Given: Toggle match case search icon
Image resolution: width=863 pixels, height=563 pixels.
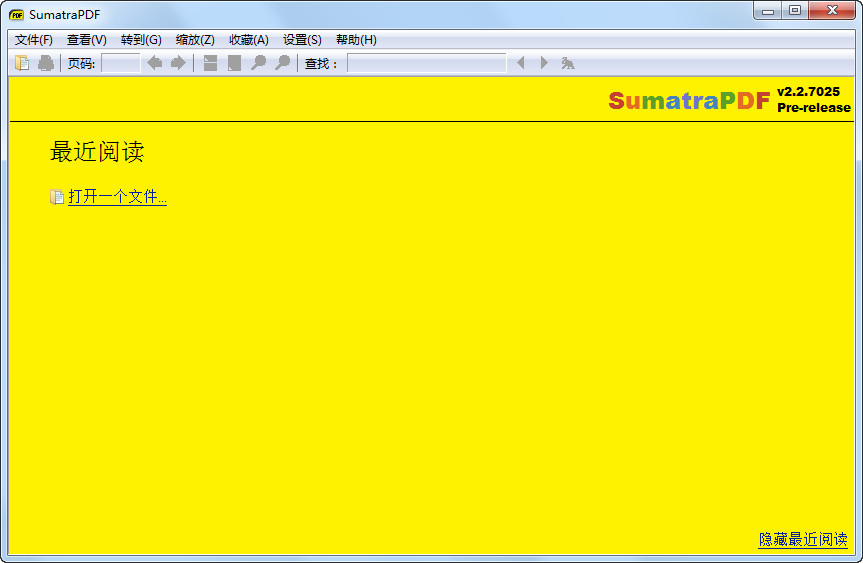Looking at the screenshot, I should [x=568, y=63].
